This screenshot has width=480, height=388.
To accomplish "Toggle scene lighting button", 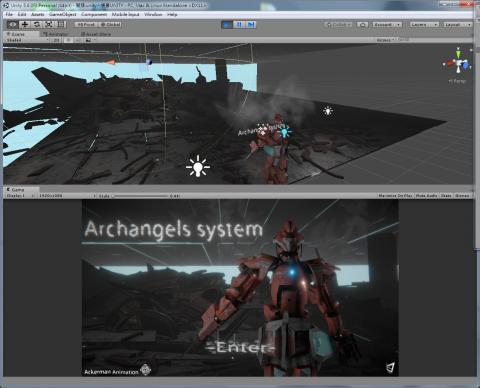I will 68,40.
